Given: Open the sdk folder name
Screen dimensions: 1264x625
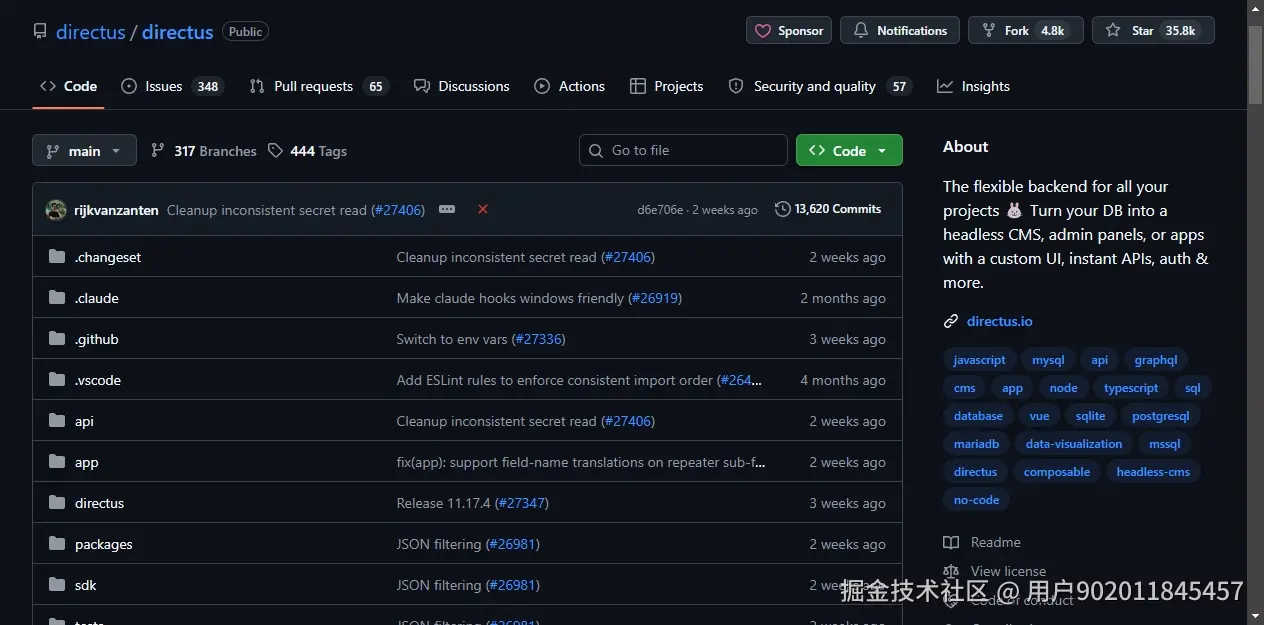Looking at the screenshot, I should tap(86, 585).
